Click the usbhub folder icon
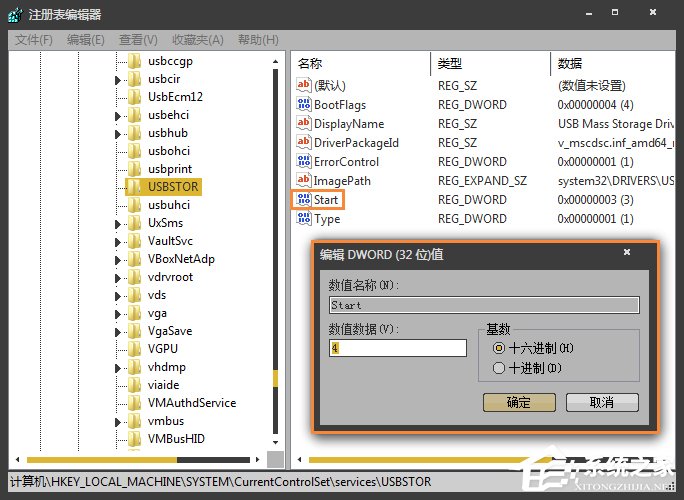The width and height of the screenshot is (684, 500). (x=134, y=133)
